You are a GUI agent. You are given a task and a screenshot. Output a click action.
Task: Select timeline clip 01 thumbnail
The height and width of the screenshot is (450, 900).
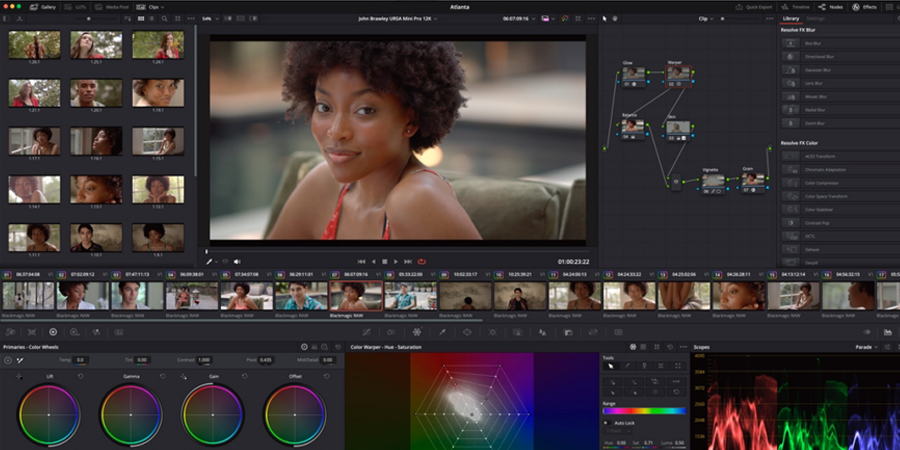28,296
